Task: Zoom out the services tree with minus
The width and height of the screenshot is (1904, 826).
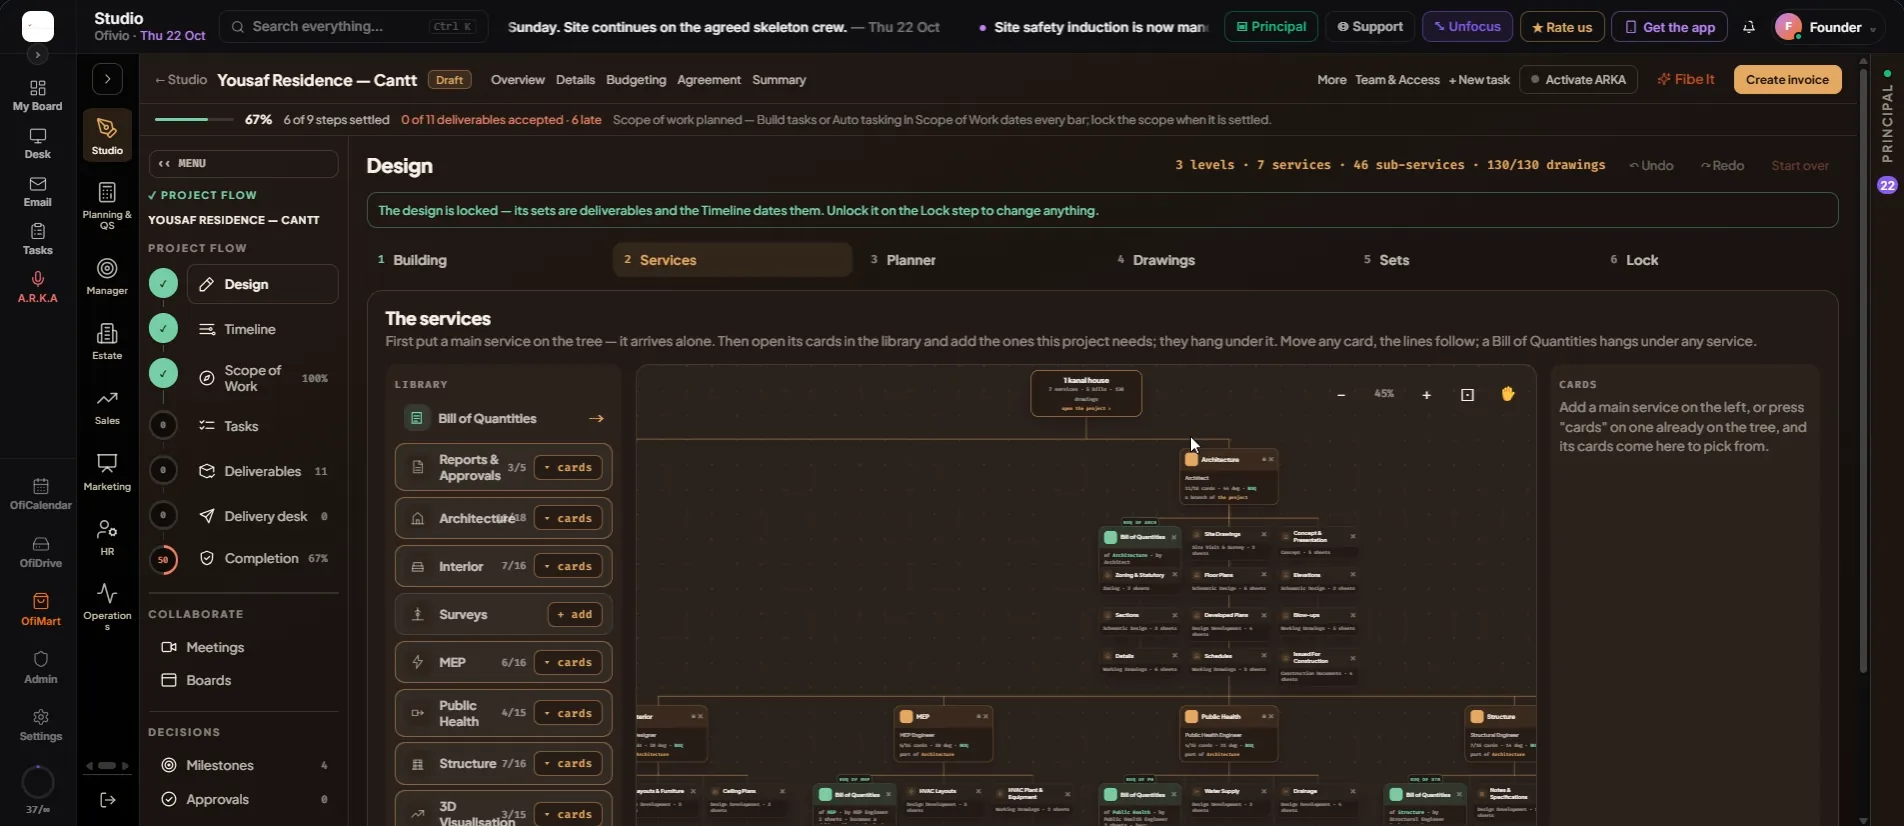Action: click(1341, 395)
